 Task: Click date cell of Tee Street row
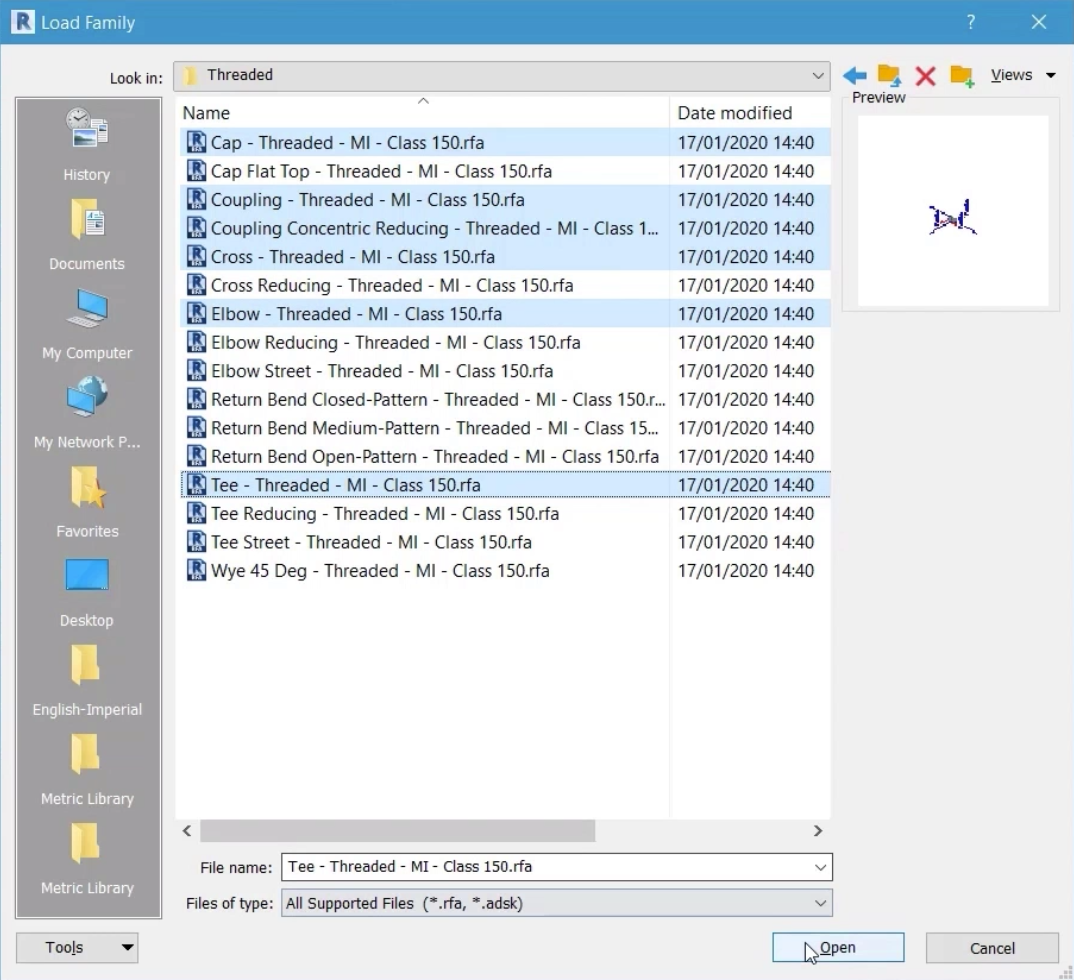click(746, 542)
